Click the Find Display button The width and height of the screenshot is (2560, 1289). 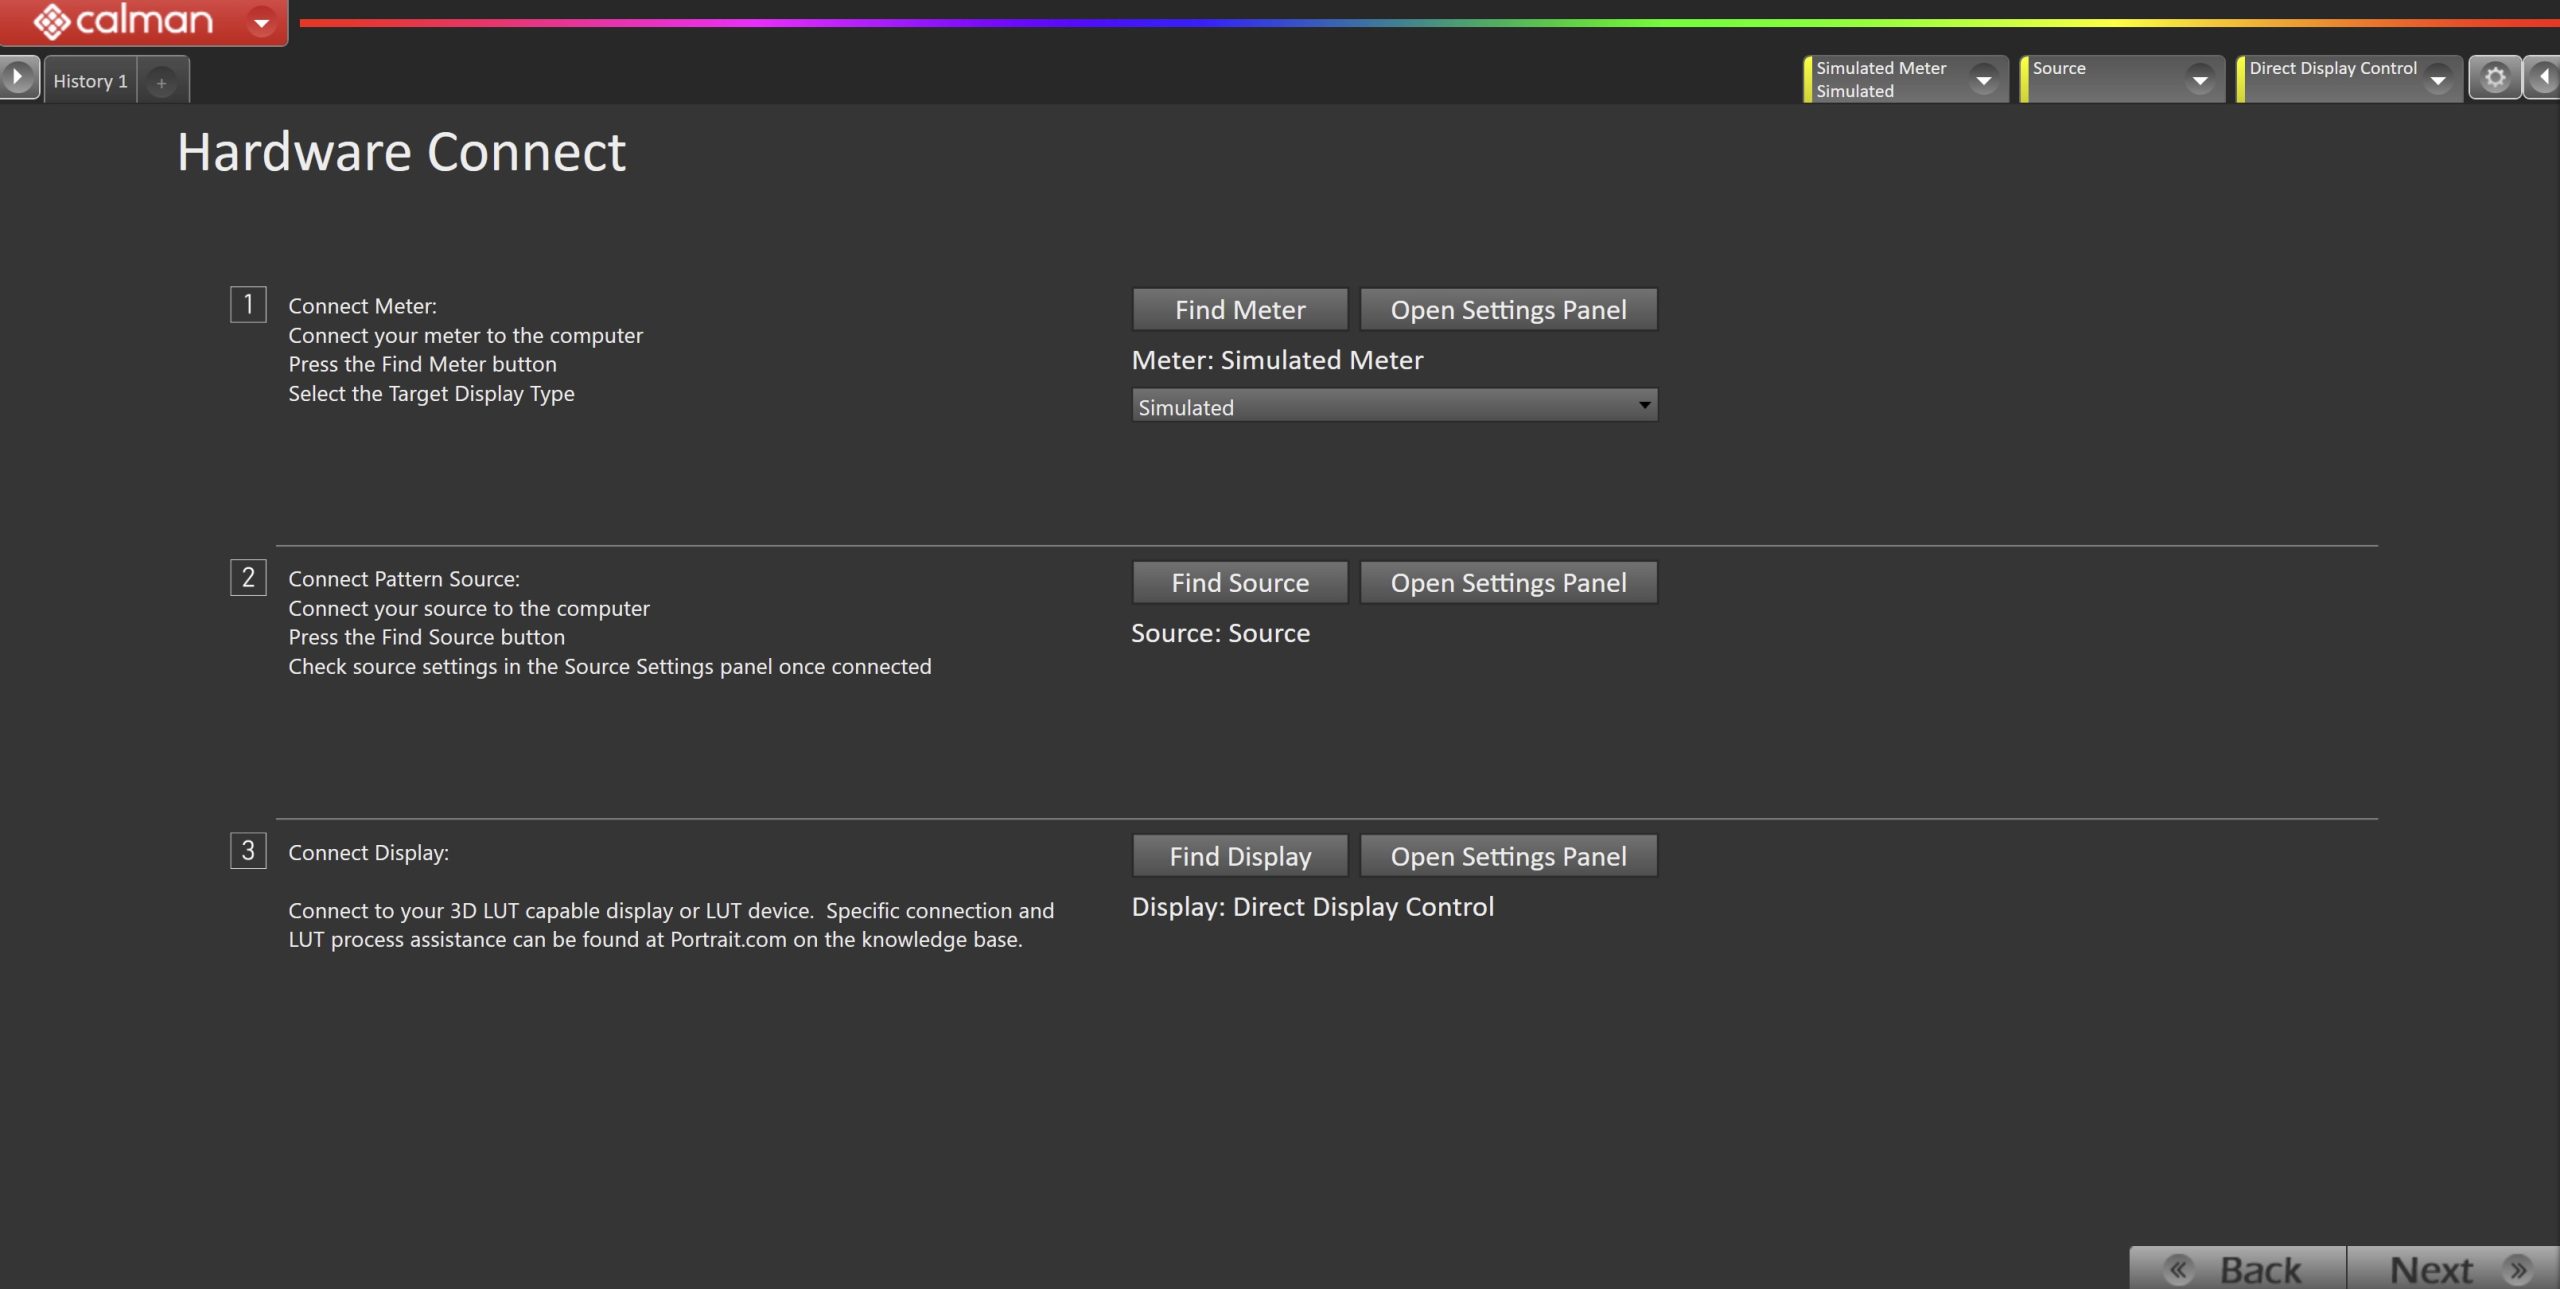click(x=1239, y=856)
